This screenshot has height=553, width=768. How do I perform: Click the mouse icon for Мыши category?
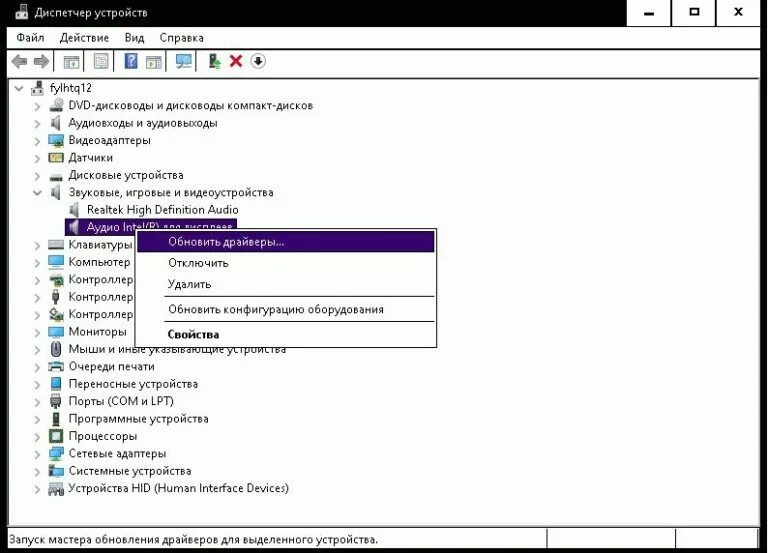click(x=56, y=349)
